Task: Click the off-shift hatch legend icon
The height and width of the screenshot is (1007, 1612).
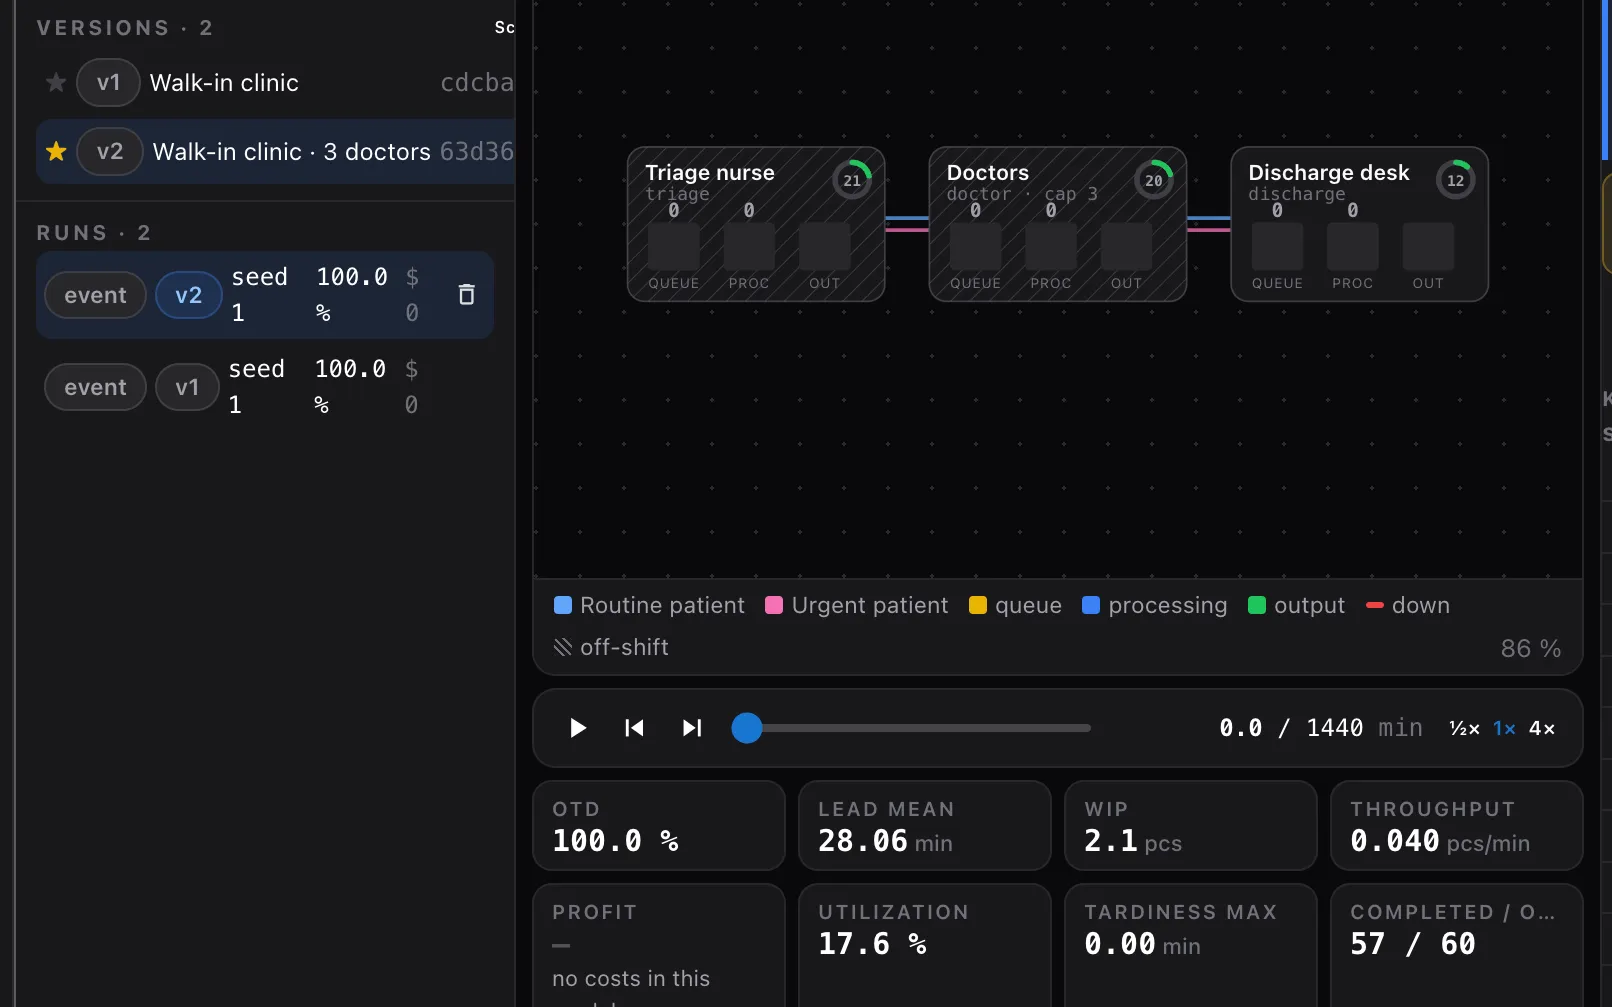Action: pyautogui.click(x=563, y=647)
